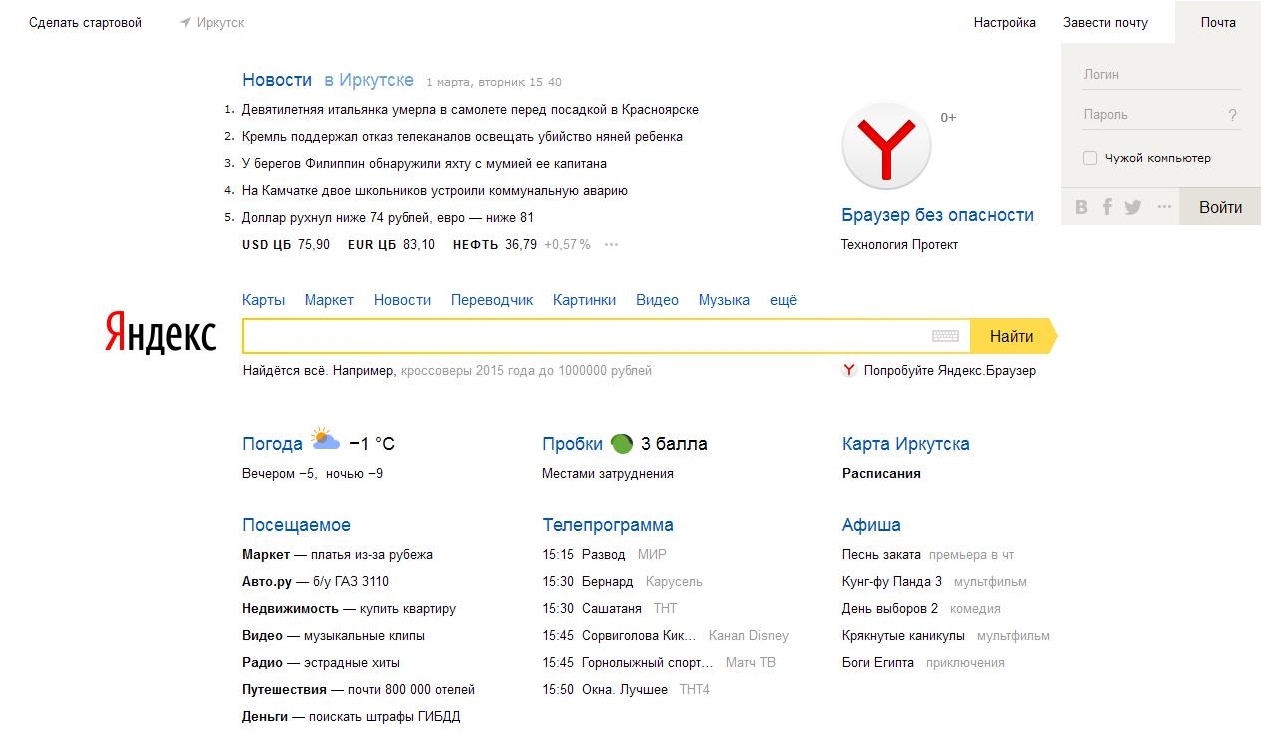Image resolution: width=1279 pixels, height=747 pixels.
Task: Tick the Чужой компьютер checkbox
Action: [1090, 158]
